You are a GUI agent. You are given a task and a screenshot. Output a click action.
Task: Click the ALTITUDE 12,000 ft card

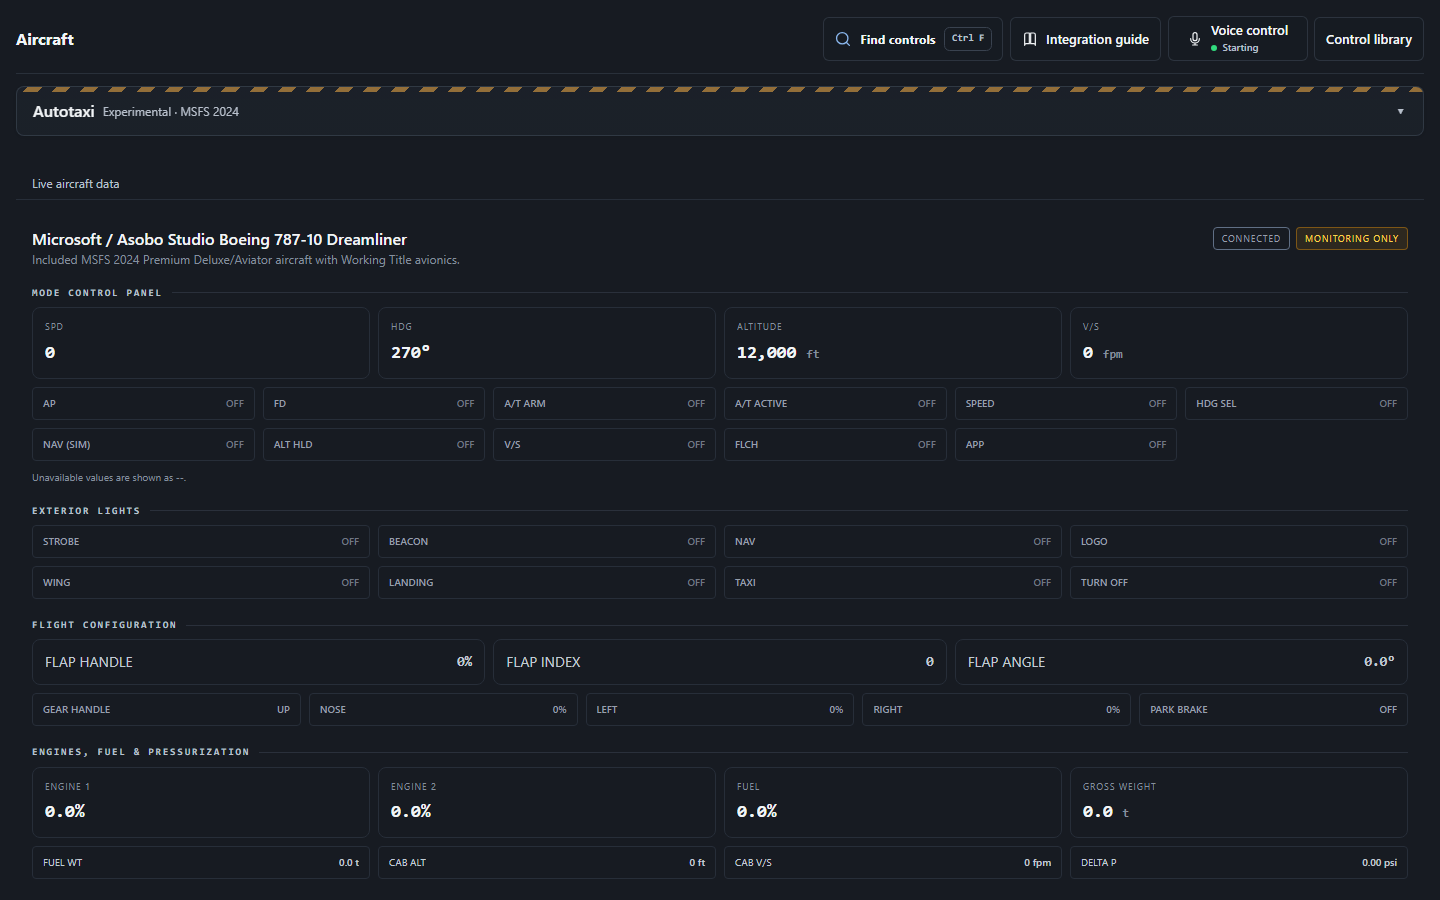(x=892, y=343)
